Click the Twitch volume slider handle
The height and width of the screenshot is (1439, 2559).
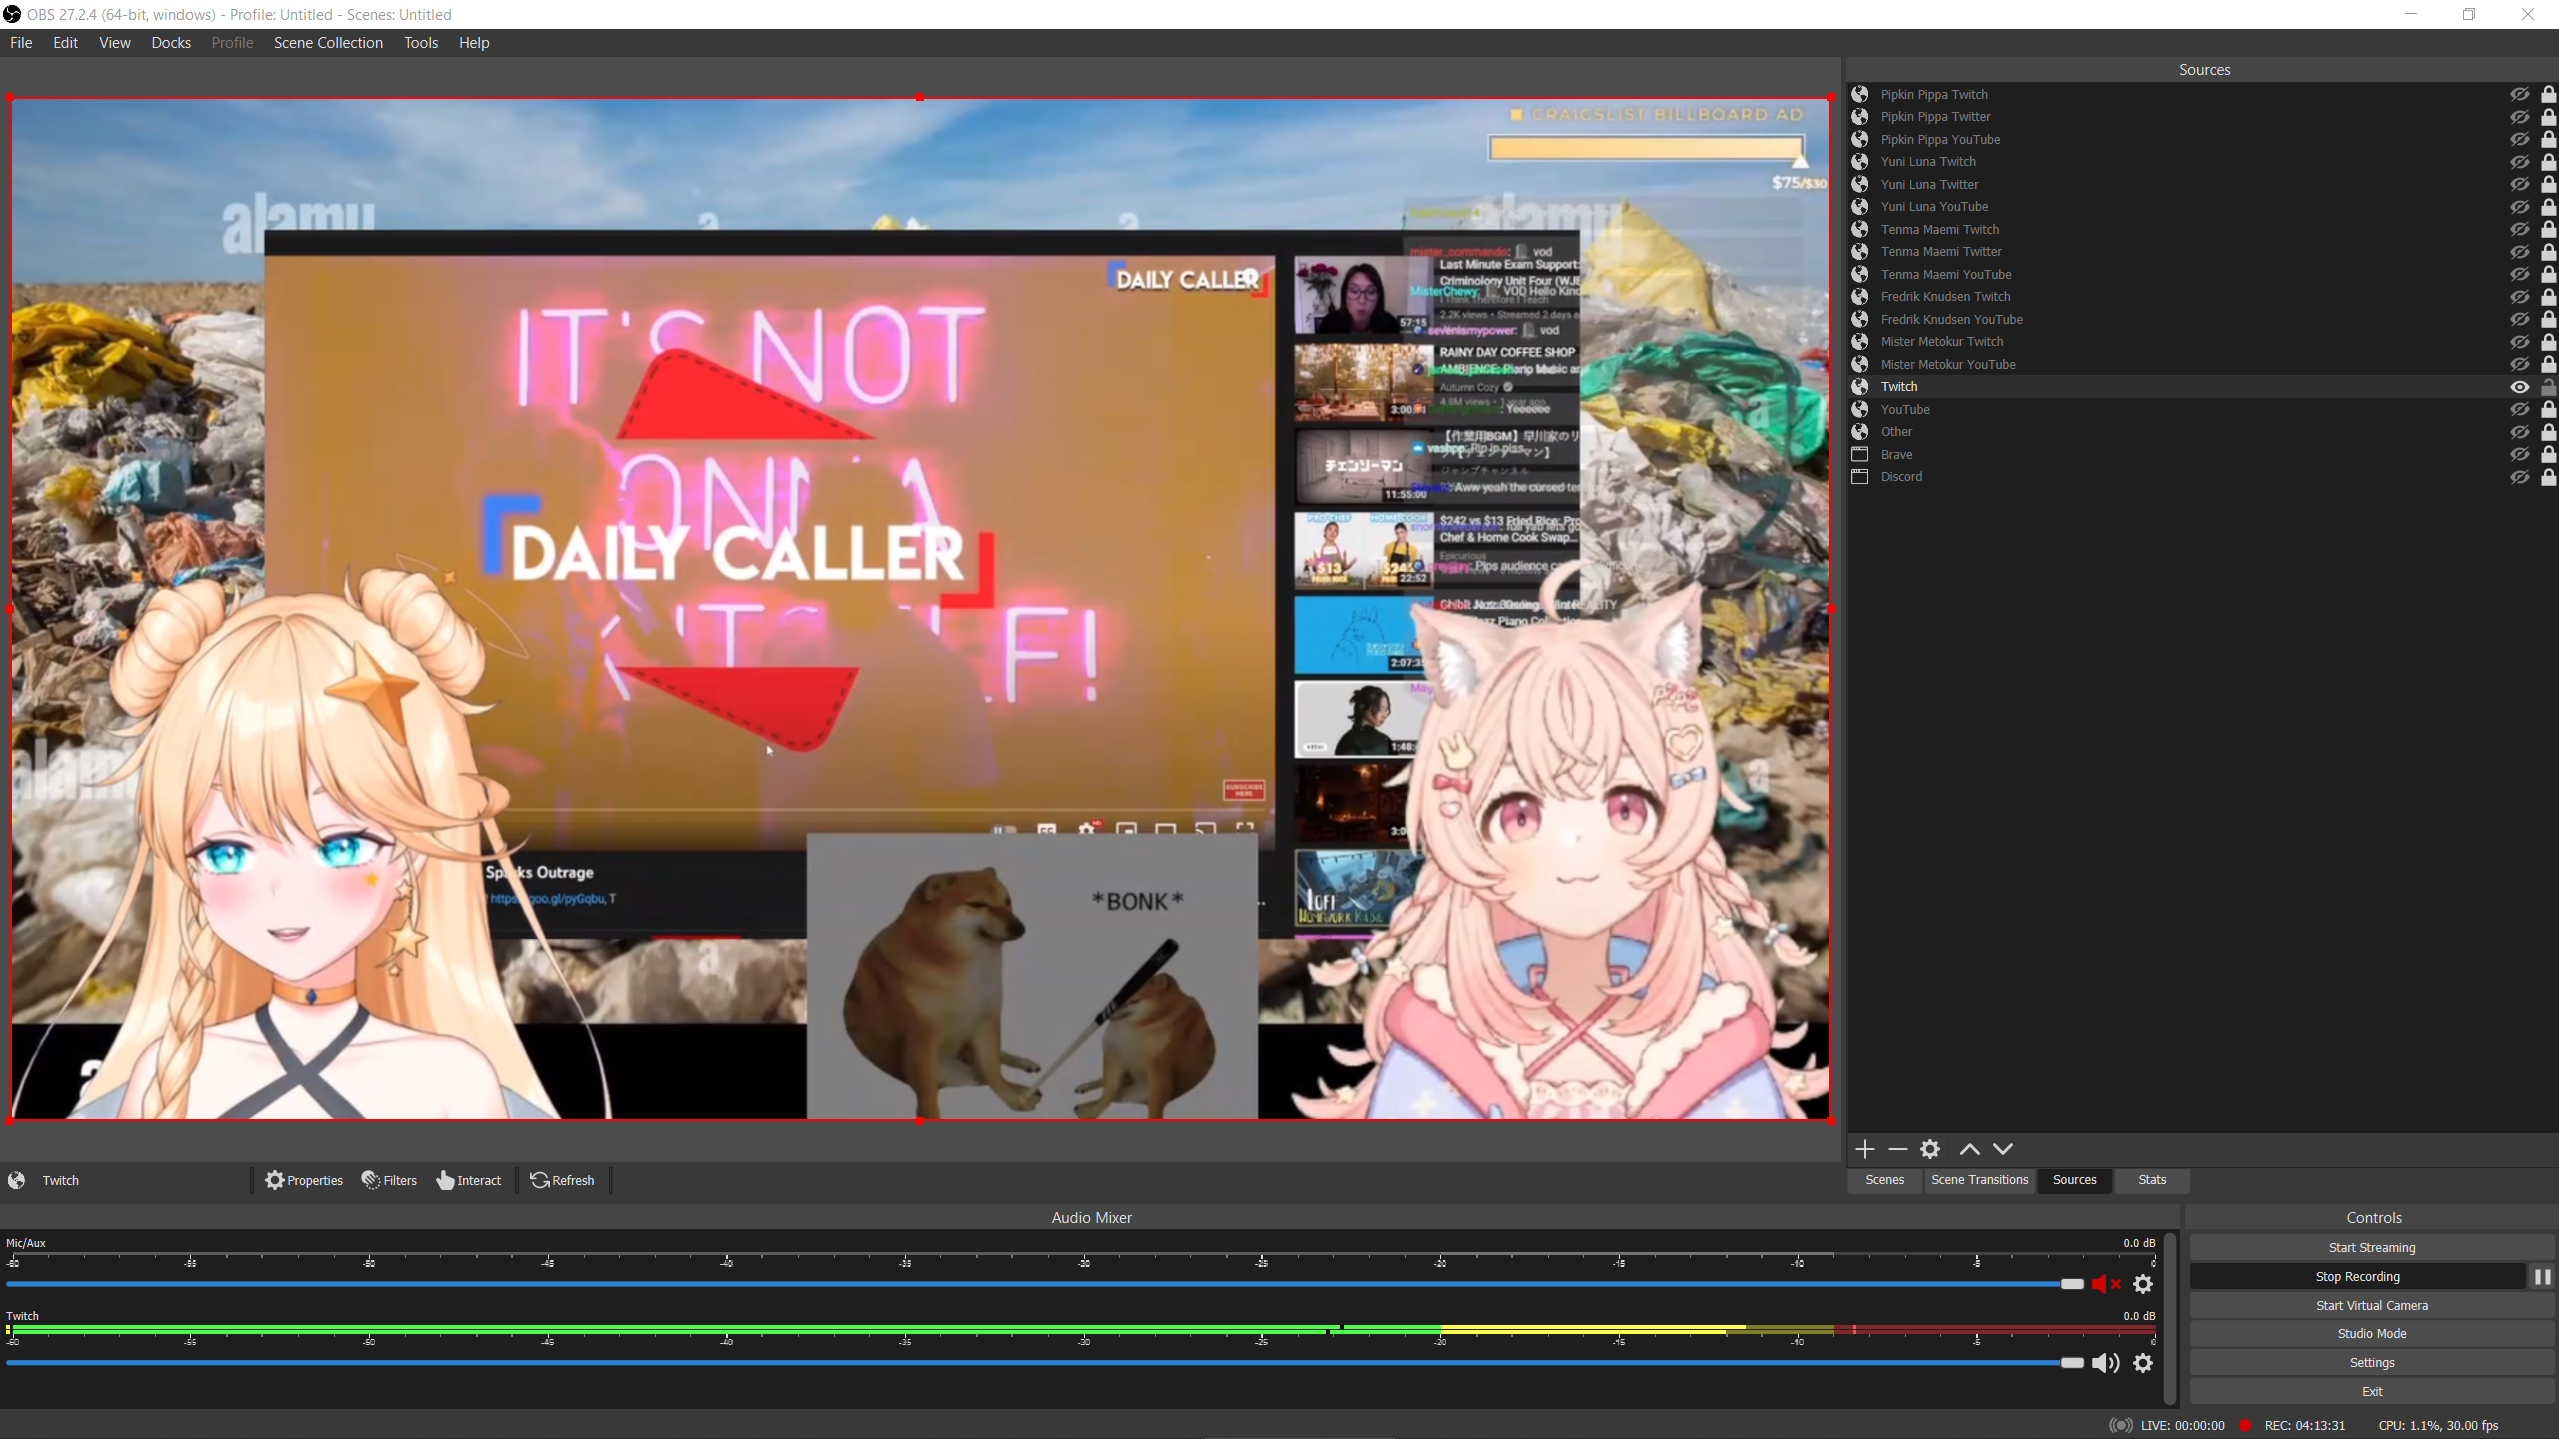coord(2072,1363)
